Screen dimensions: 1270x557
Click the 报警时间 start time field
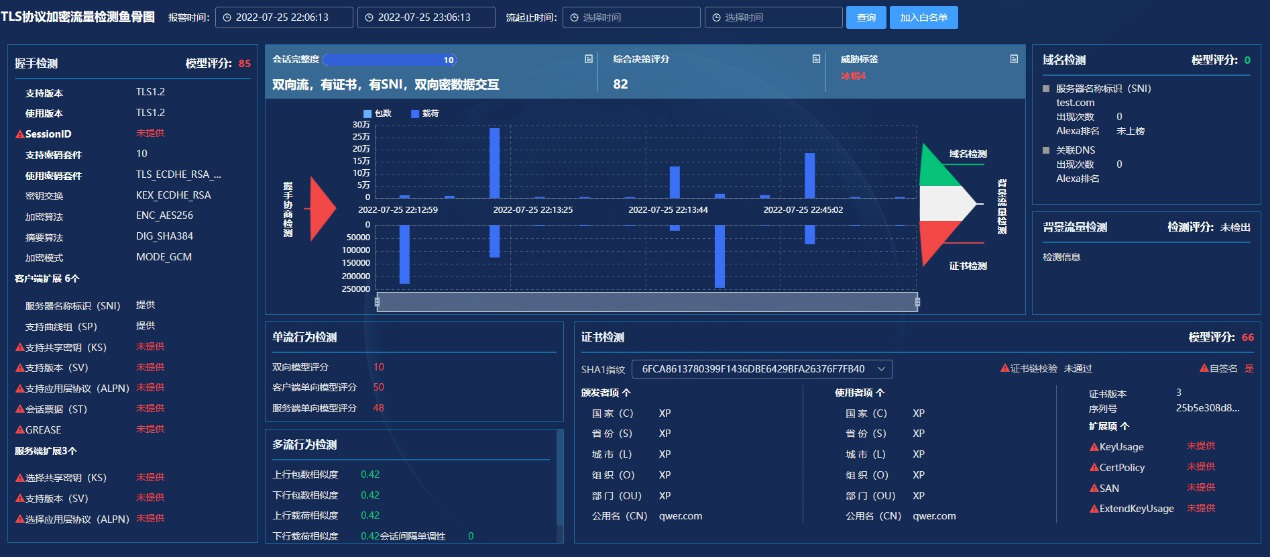(x=284, y=17)
